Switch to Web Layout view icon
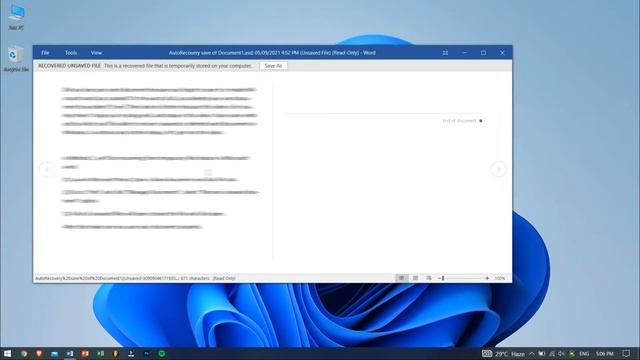The width and height of the screenshot is (640, 360). pyautogui.click(x=429, y=278)
